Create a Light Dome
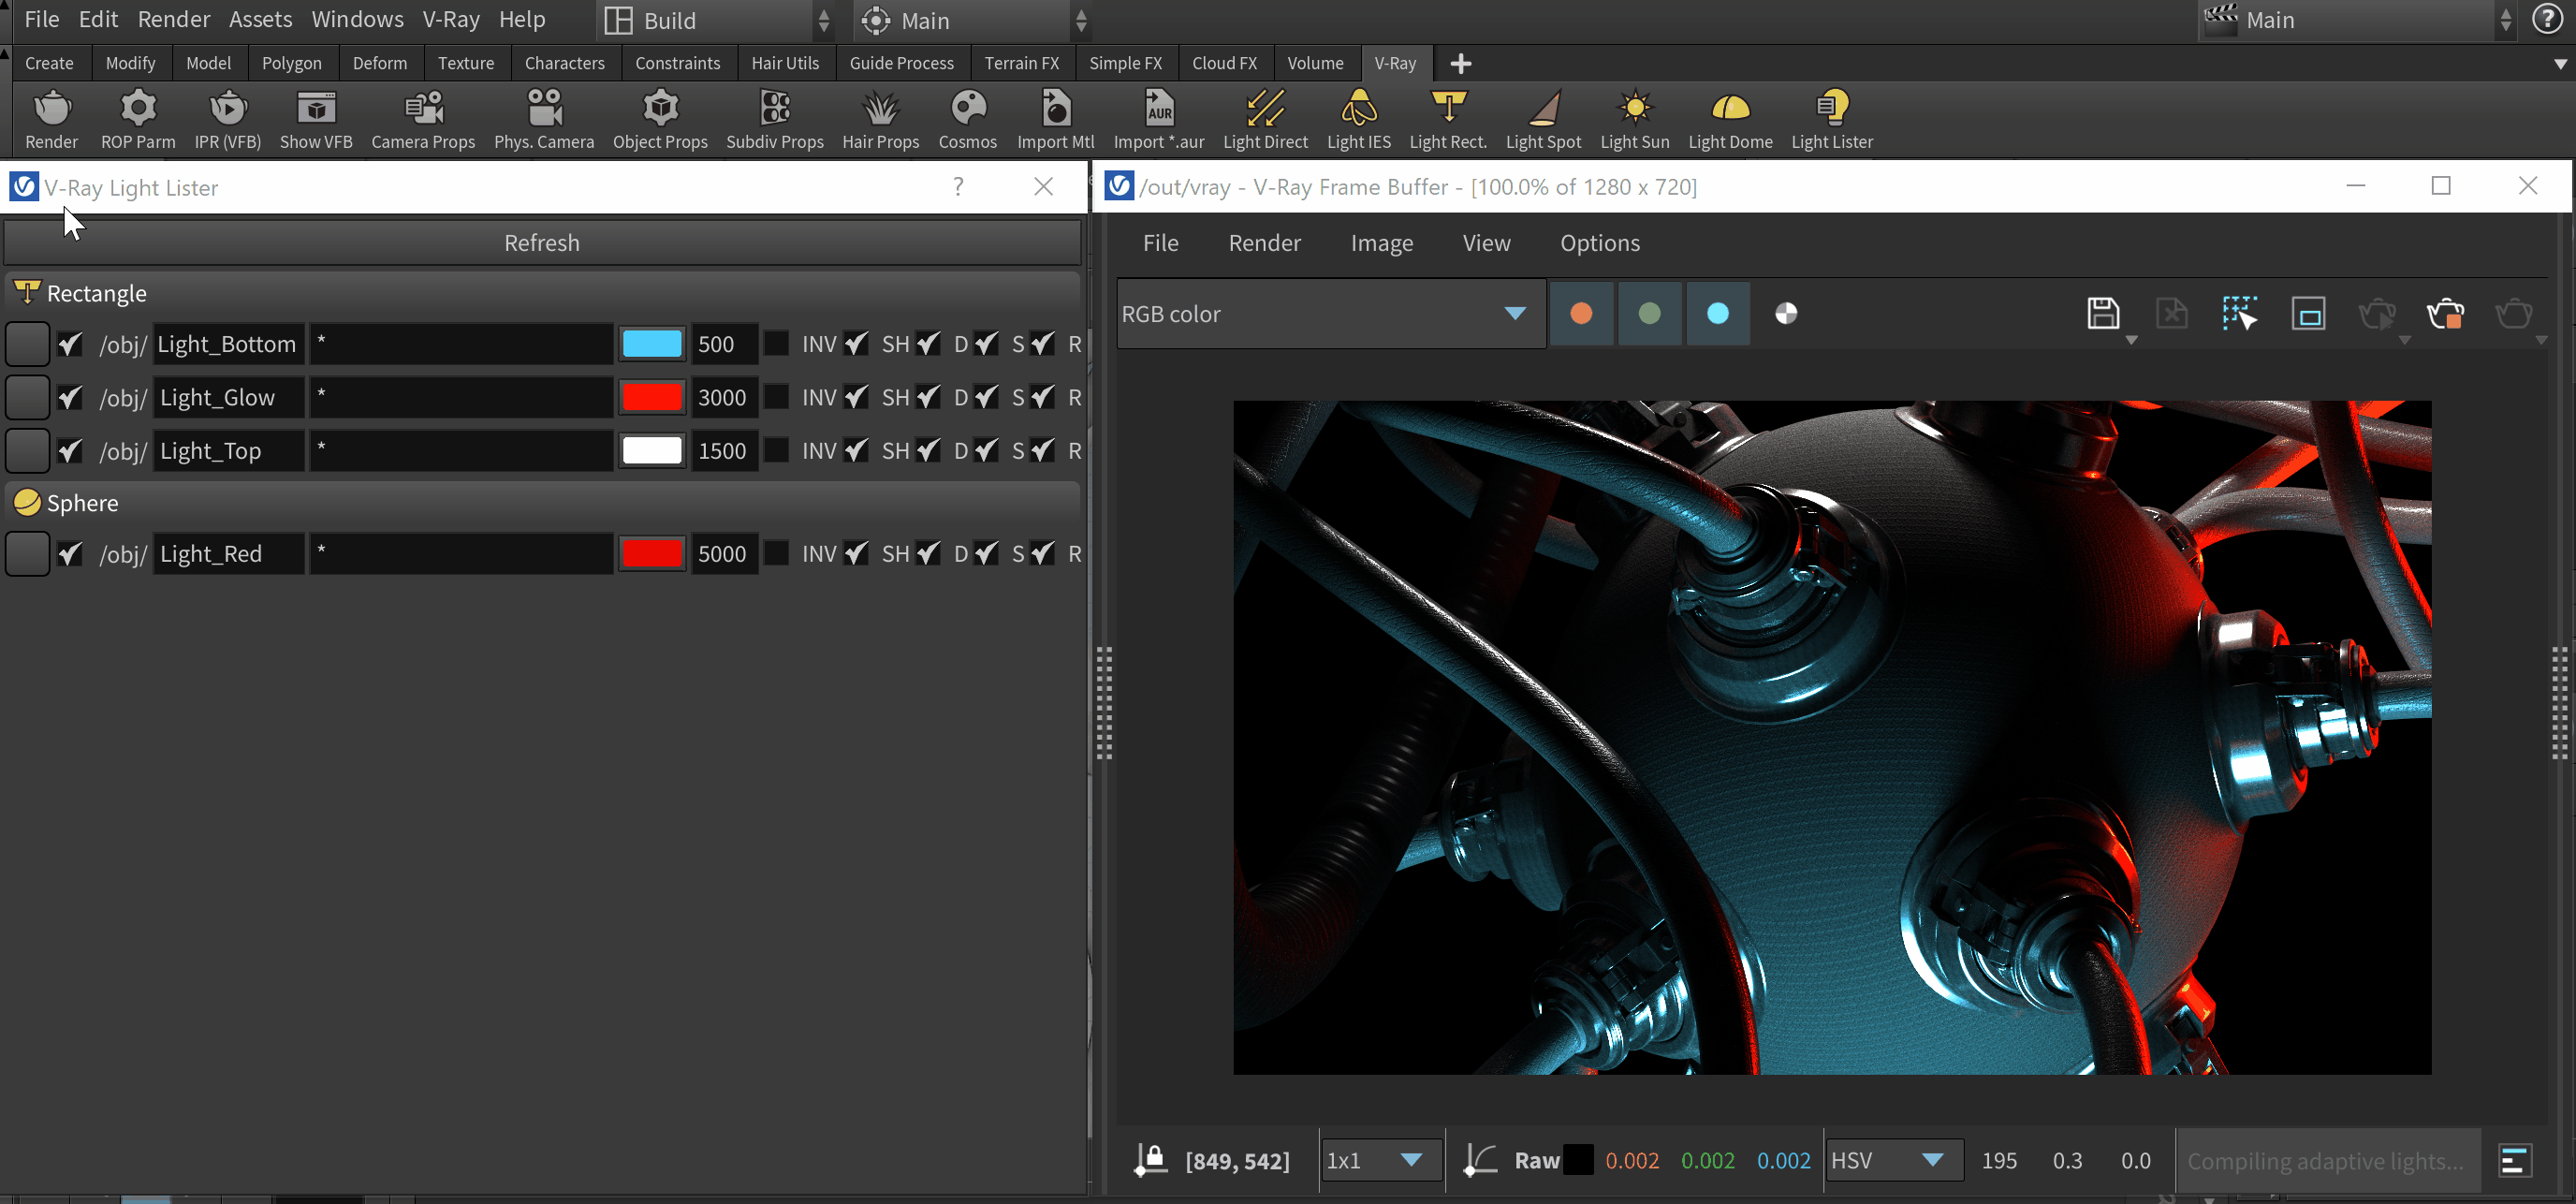This screenshot has height=1204, width=2576. pyautogui.click(x=1730, y=119)
